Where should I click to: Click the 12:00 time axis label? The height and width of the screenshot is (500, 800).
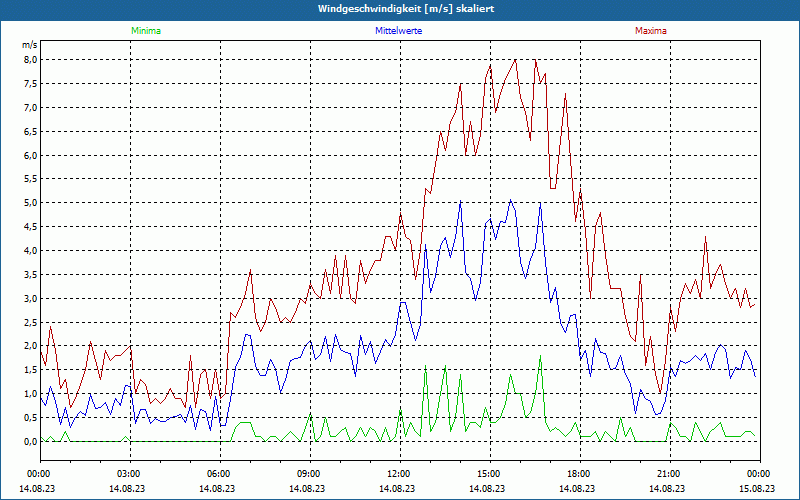pyautogui.click(x=399, y=473)
